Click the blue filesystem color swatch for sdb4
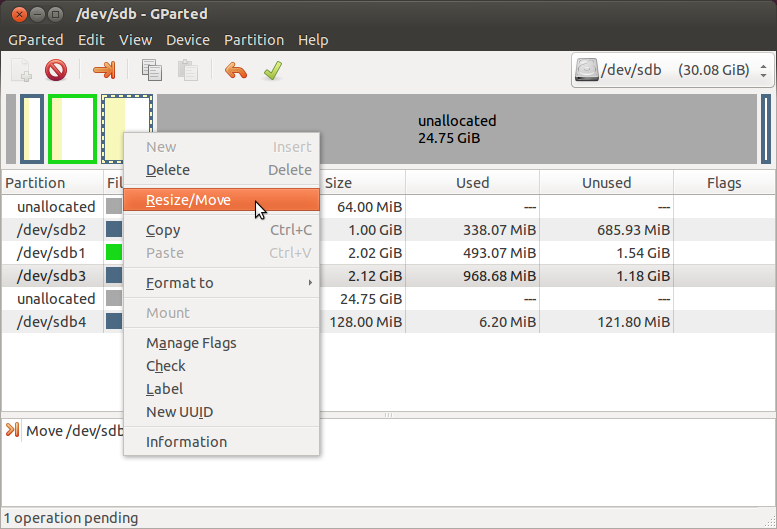The width and height of the screenshot is (777, 529). (x=114, y=322)
